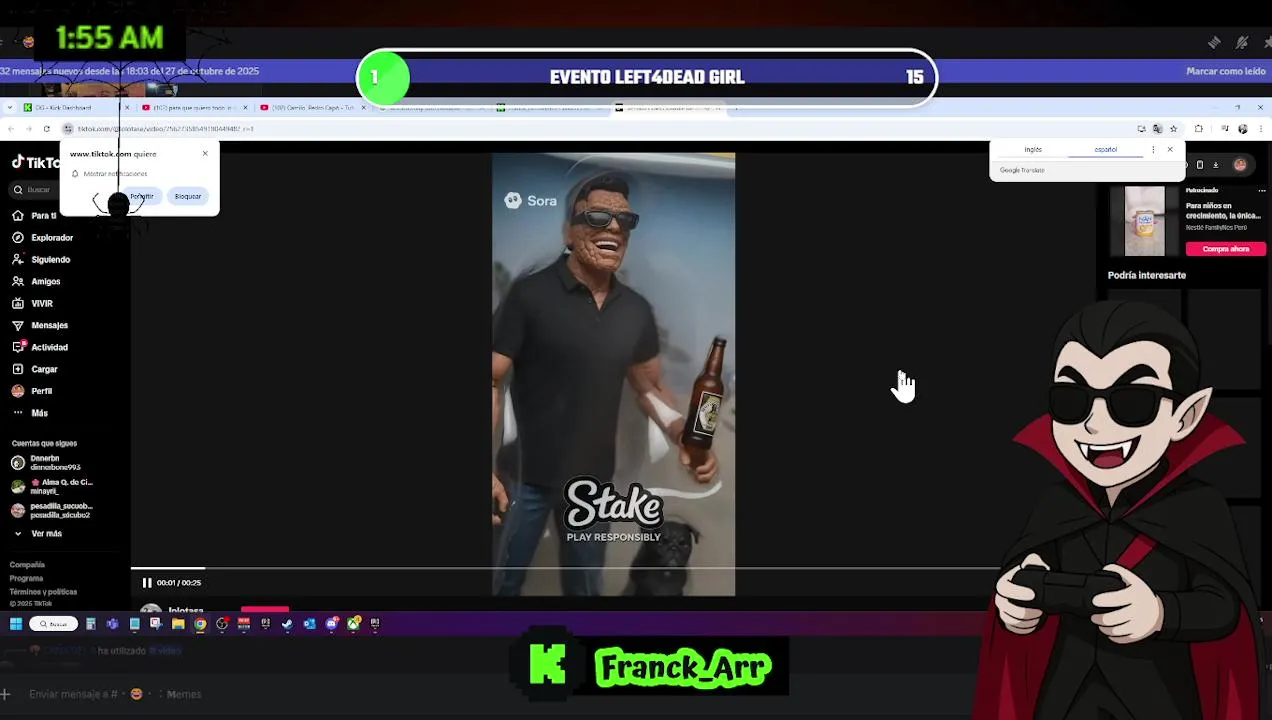Switch to the second YouTube tab
The height and width of the screenshot is (720, 1272).
[312, 107]
